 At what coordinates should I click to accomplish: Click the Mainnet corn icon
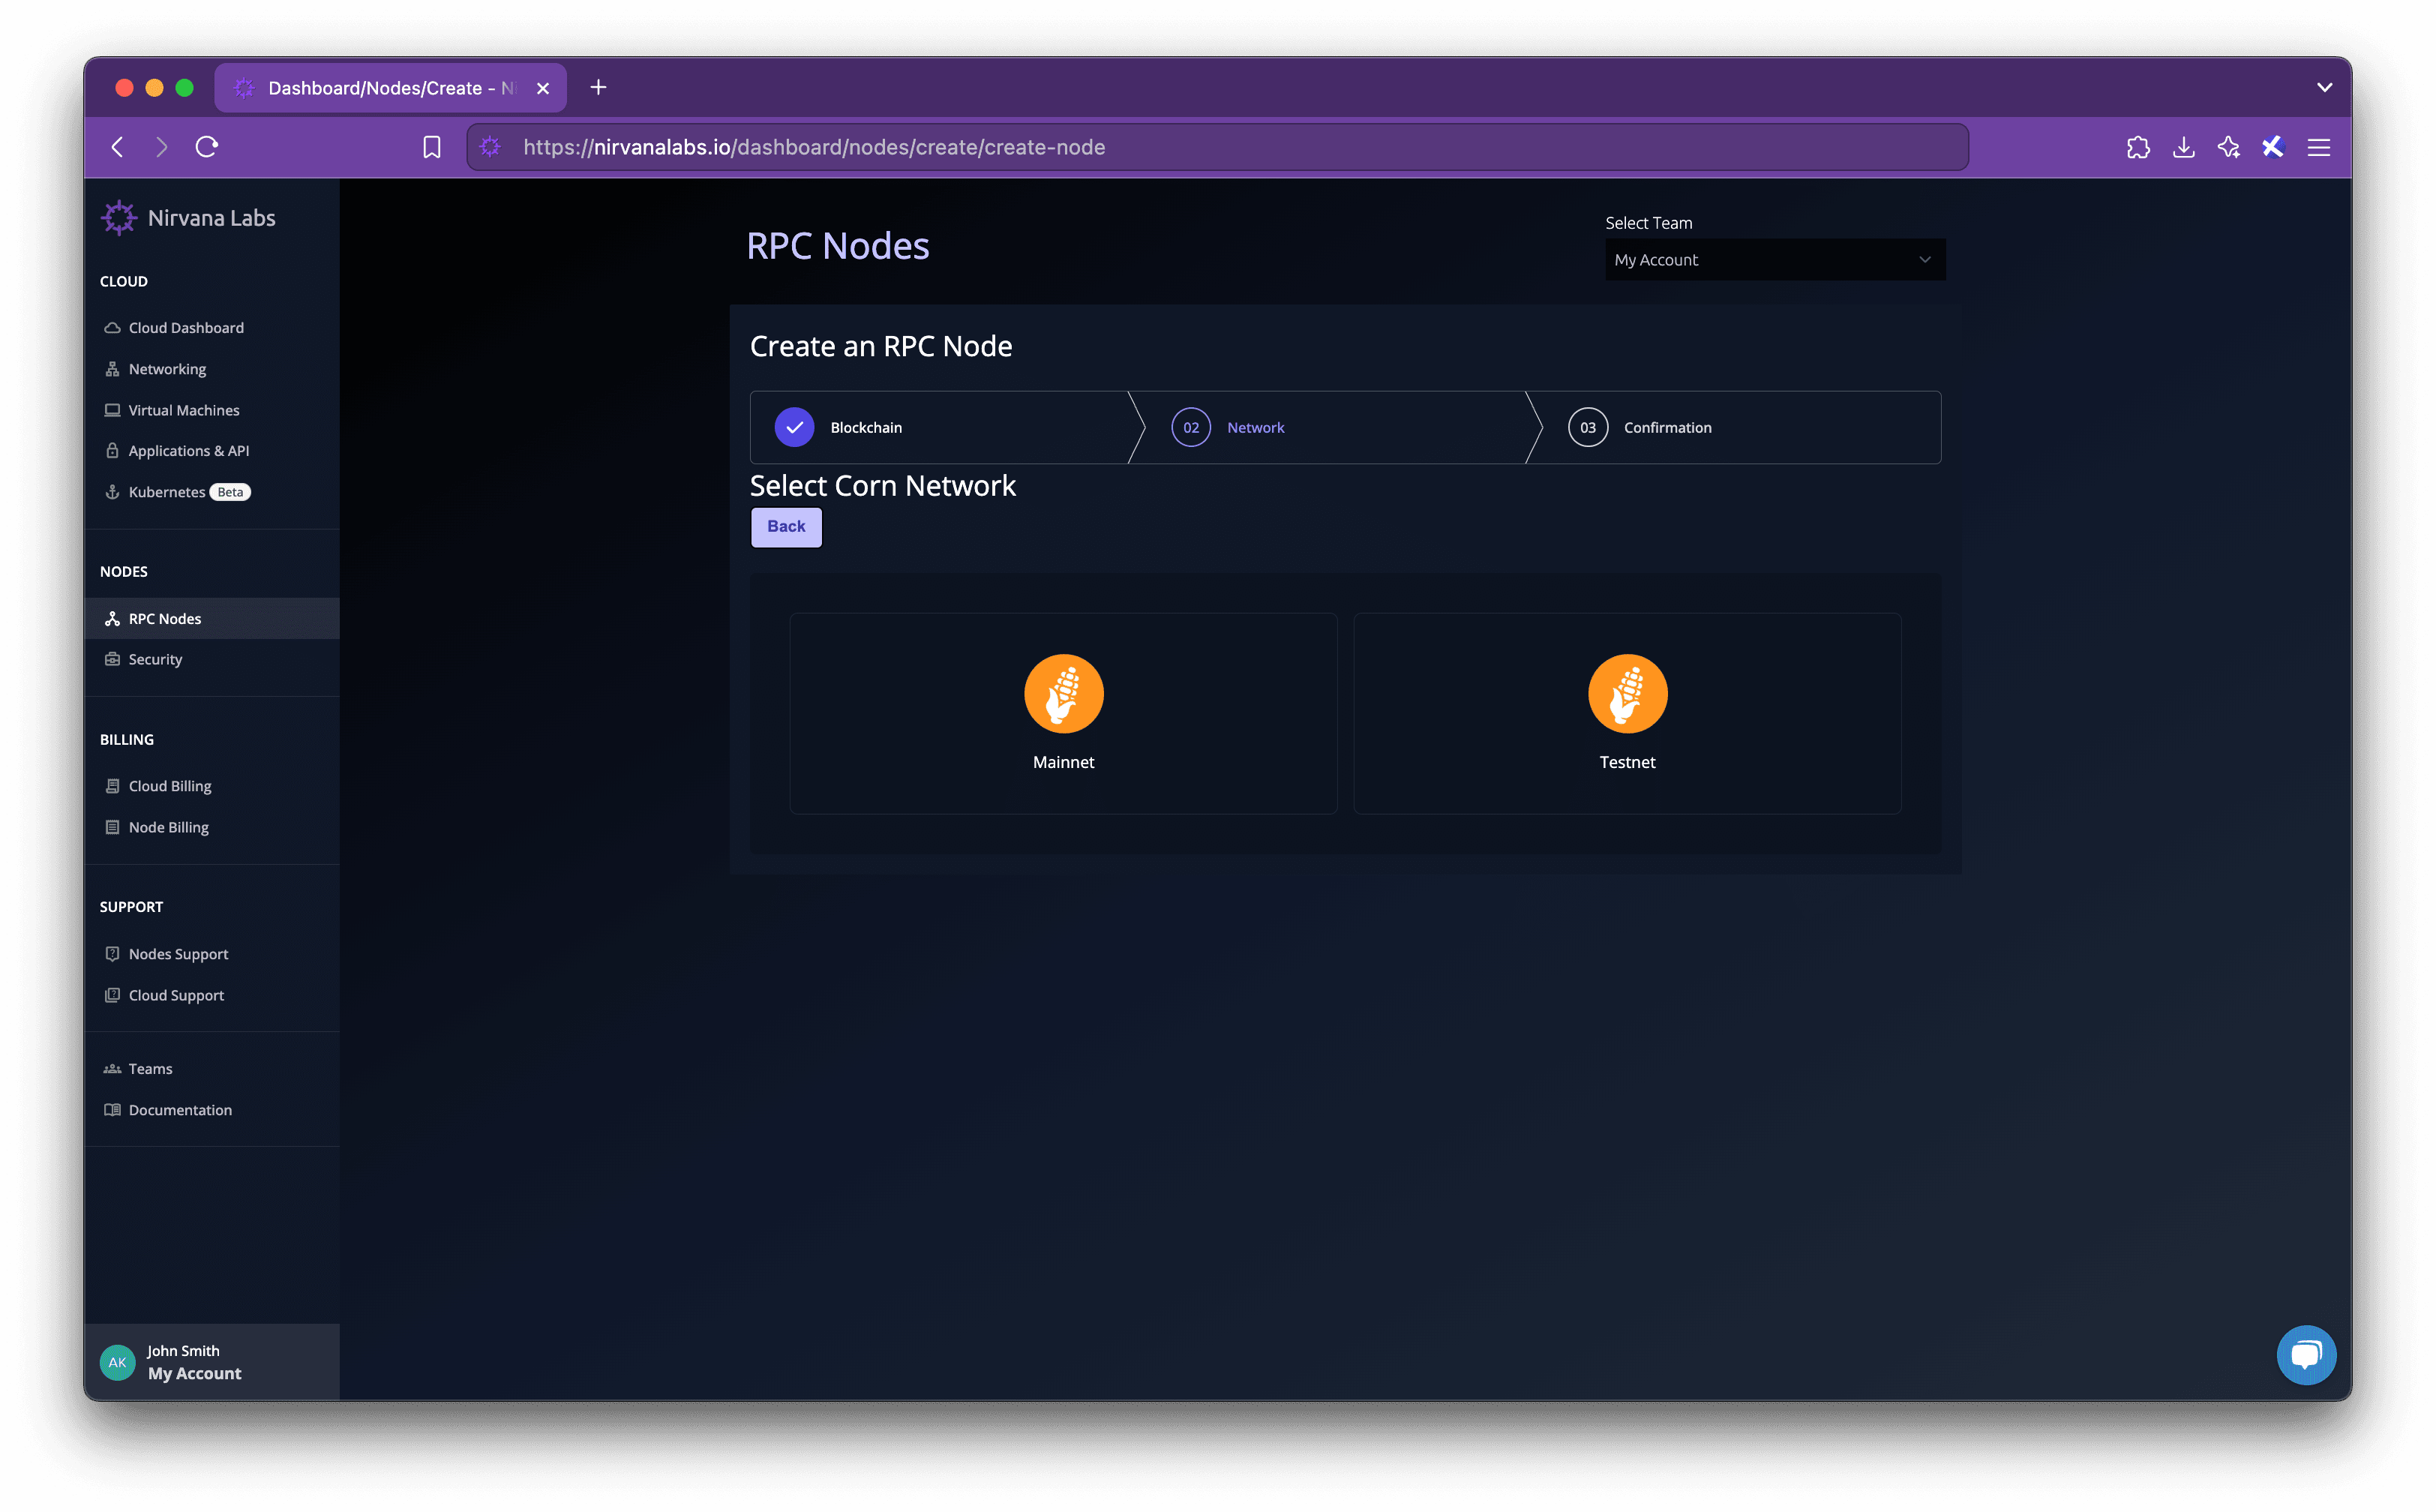pos(1063,693)
